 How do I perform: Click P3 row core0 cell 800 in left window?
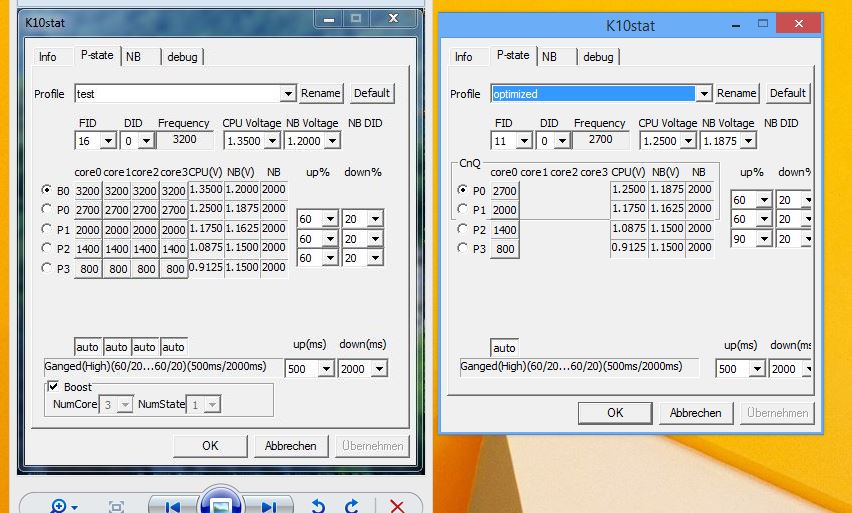(x=88, y=269)
